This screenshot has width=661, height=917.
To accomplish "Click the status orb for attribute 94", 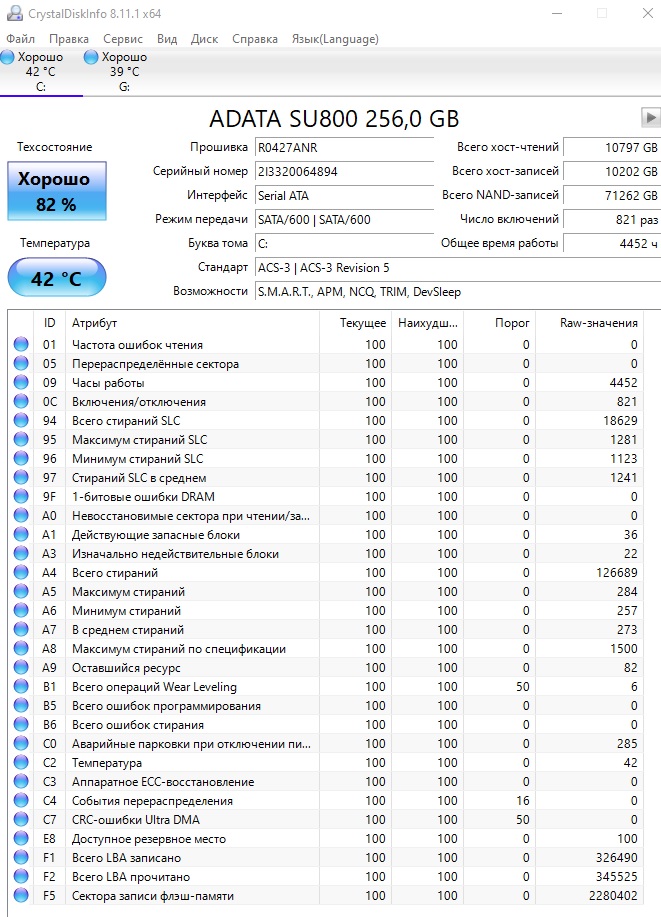I will click(x=21, y=420).
